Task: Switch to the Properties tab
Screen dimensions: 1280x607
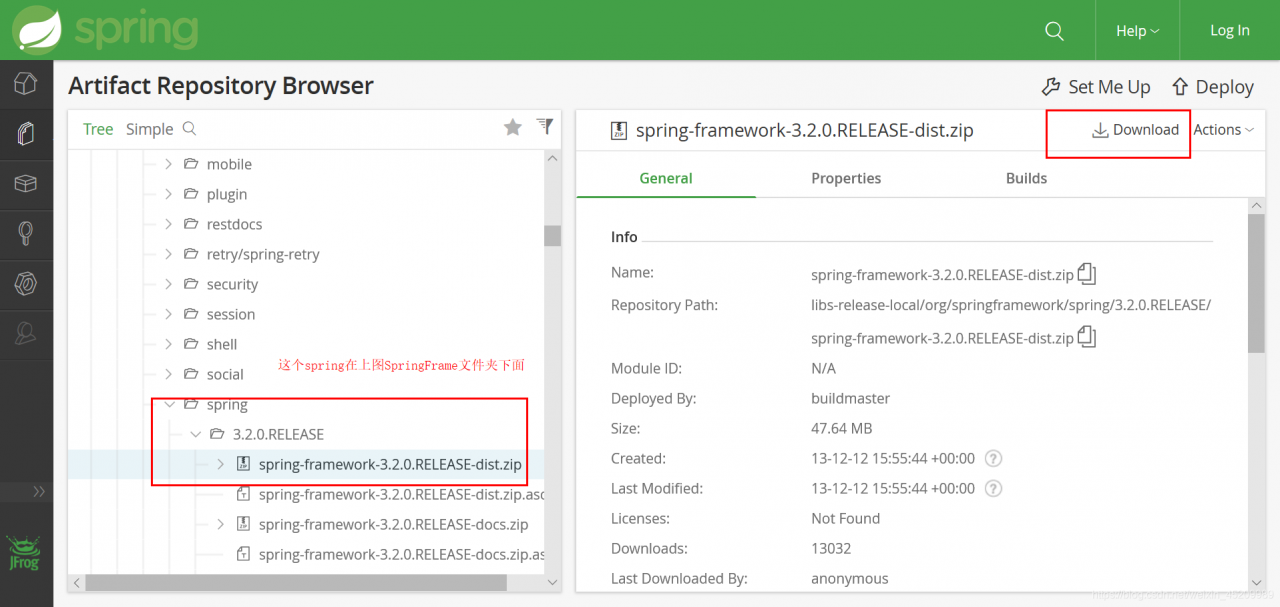Action: pos(846,178)
